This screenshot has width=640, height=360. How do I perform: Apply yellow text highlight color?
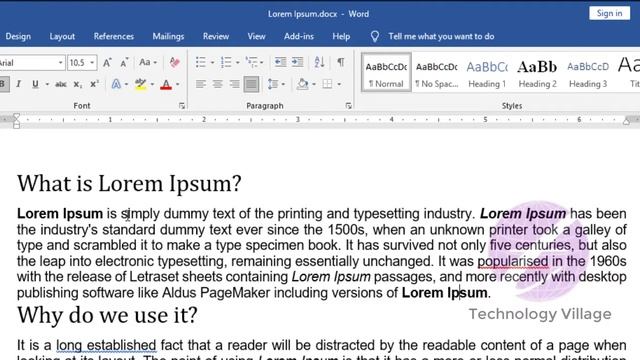coord(141,84)
